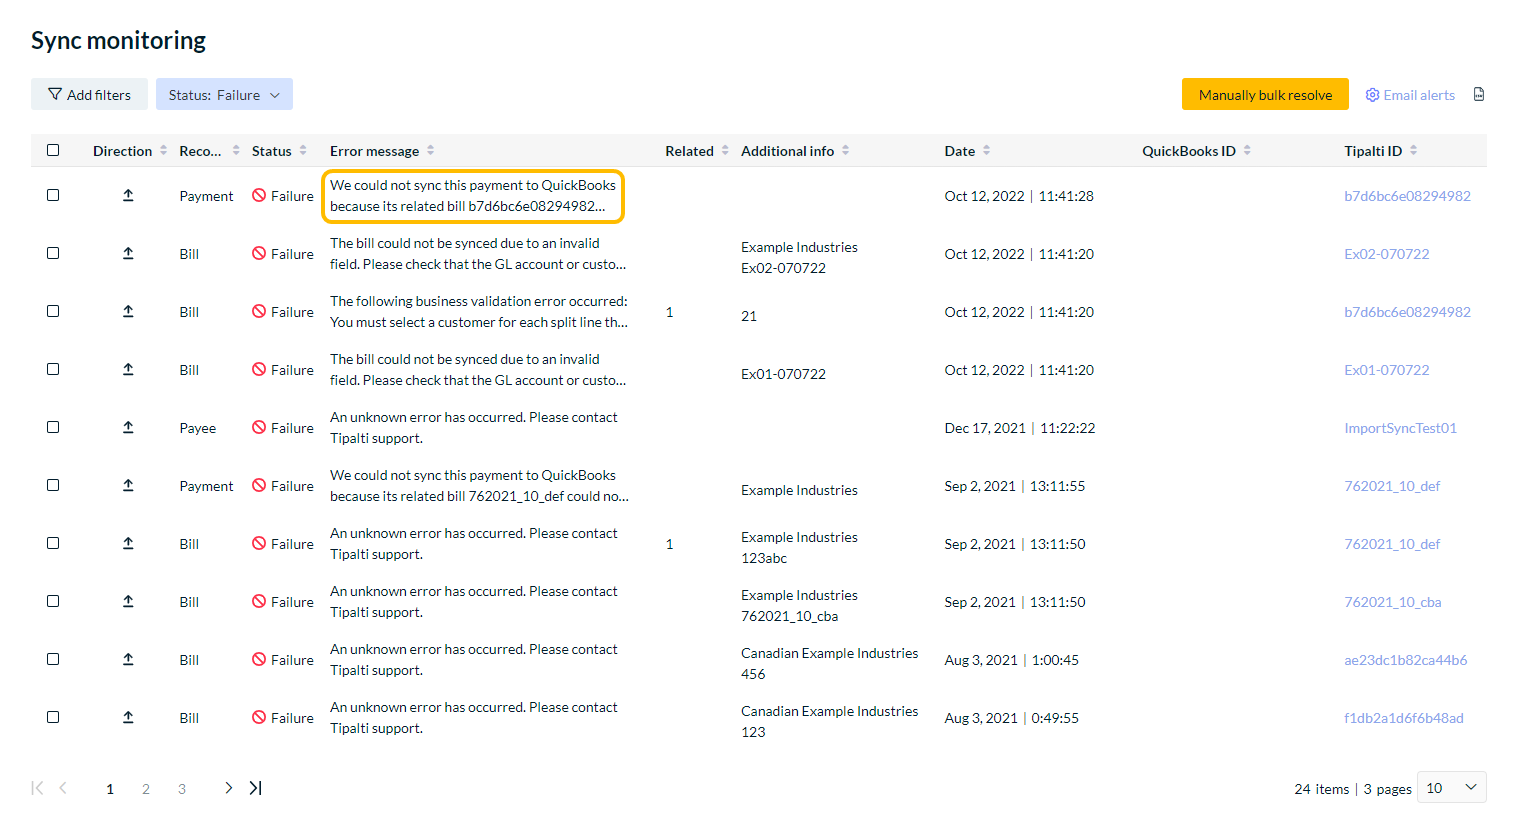Sort by the Date column arrows

pos(986,151)
